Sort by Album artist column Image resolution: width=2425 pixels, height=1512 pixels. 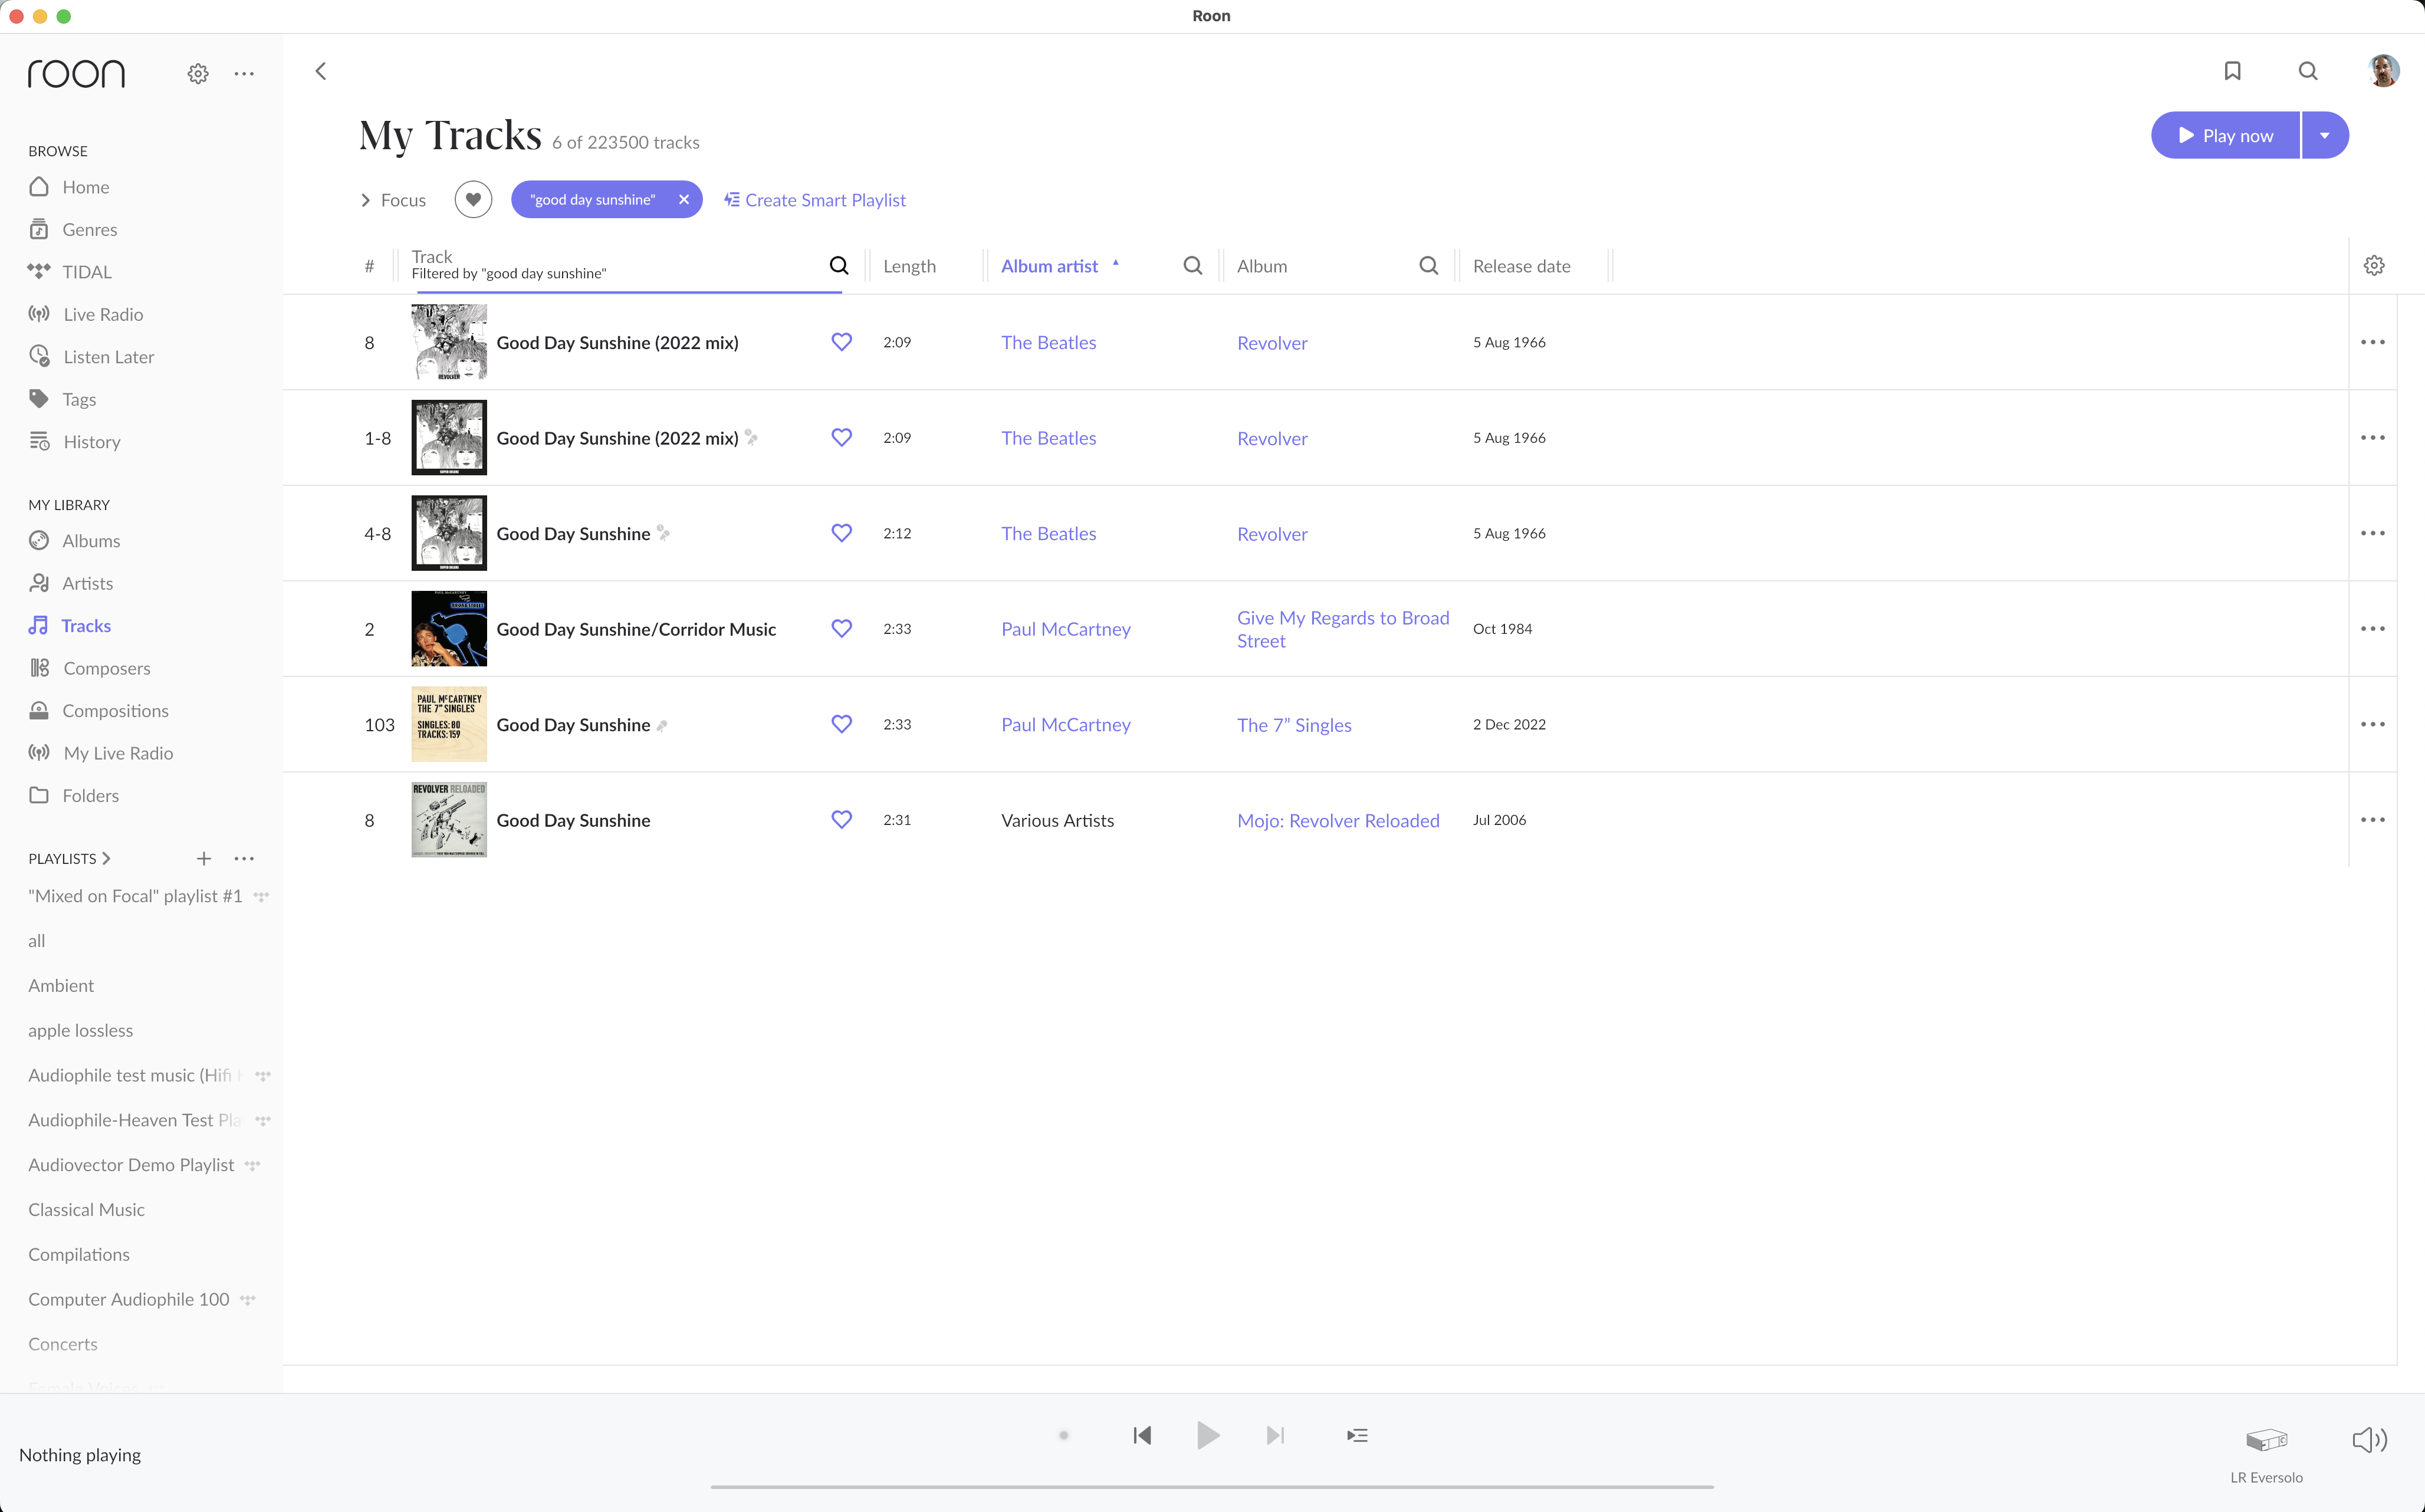tap(1049, 266)
